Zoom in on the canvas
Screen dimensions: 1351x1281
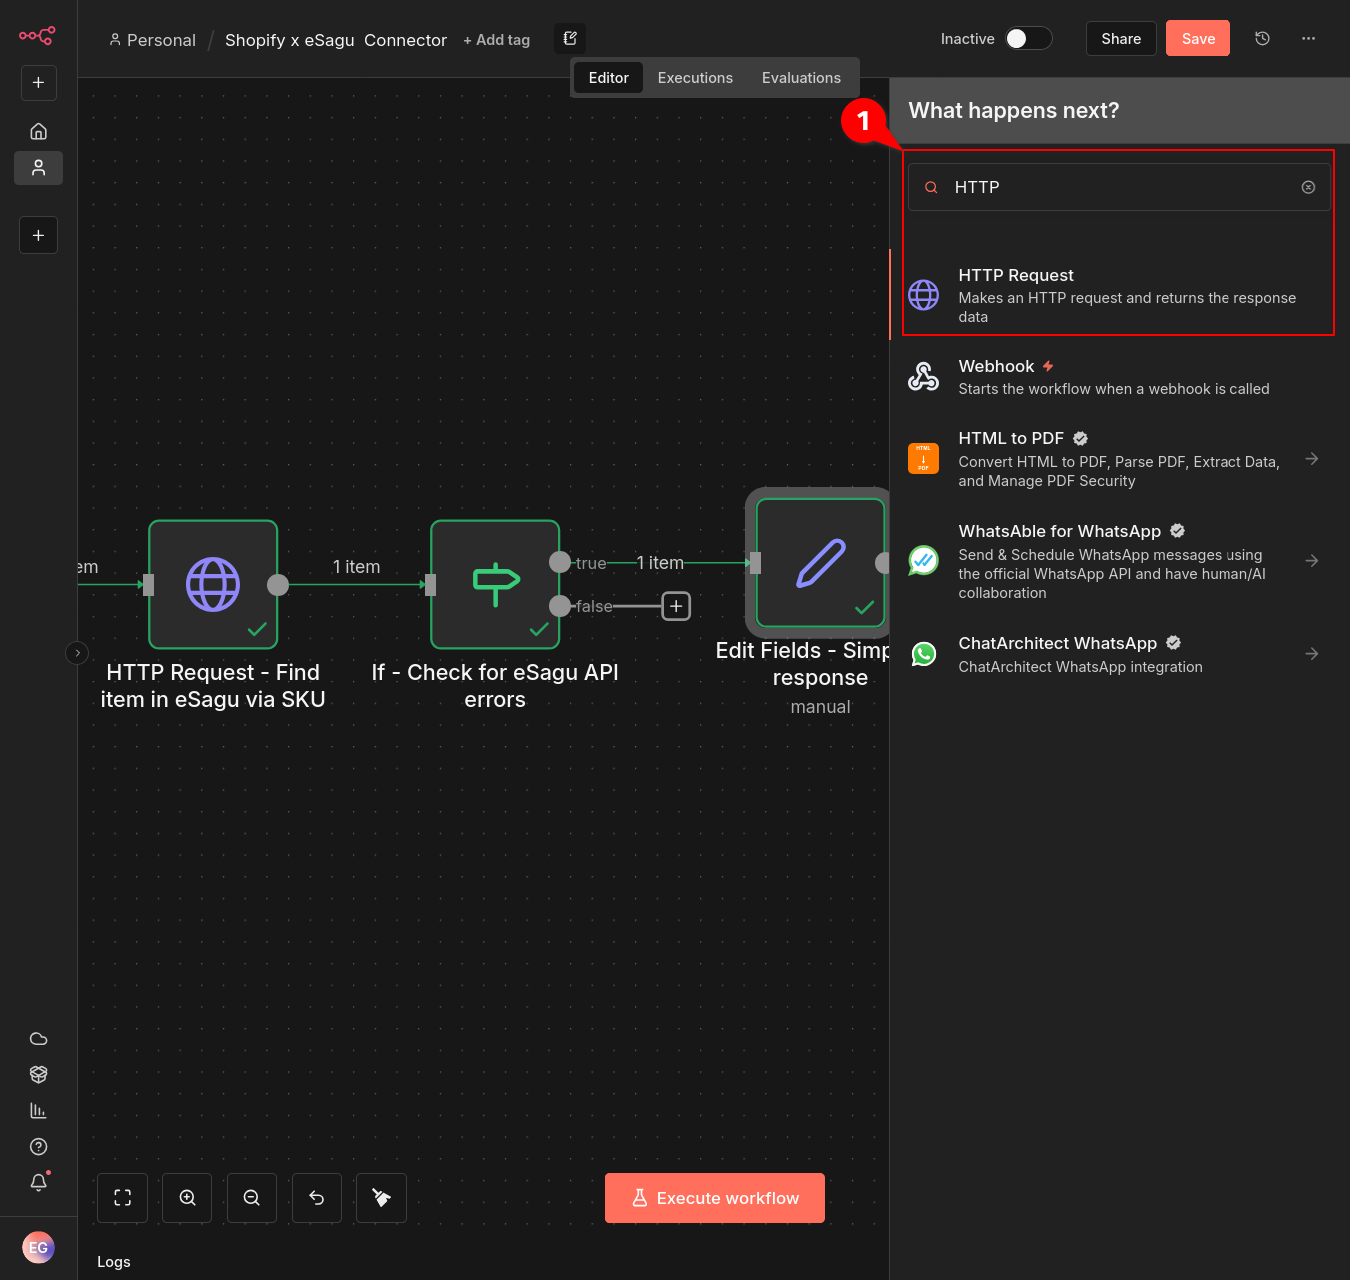click(x=187, y=1198)
